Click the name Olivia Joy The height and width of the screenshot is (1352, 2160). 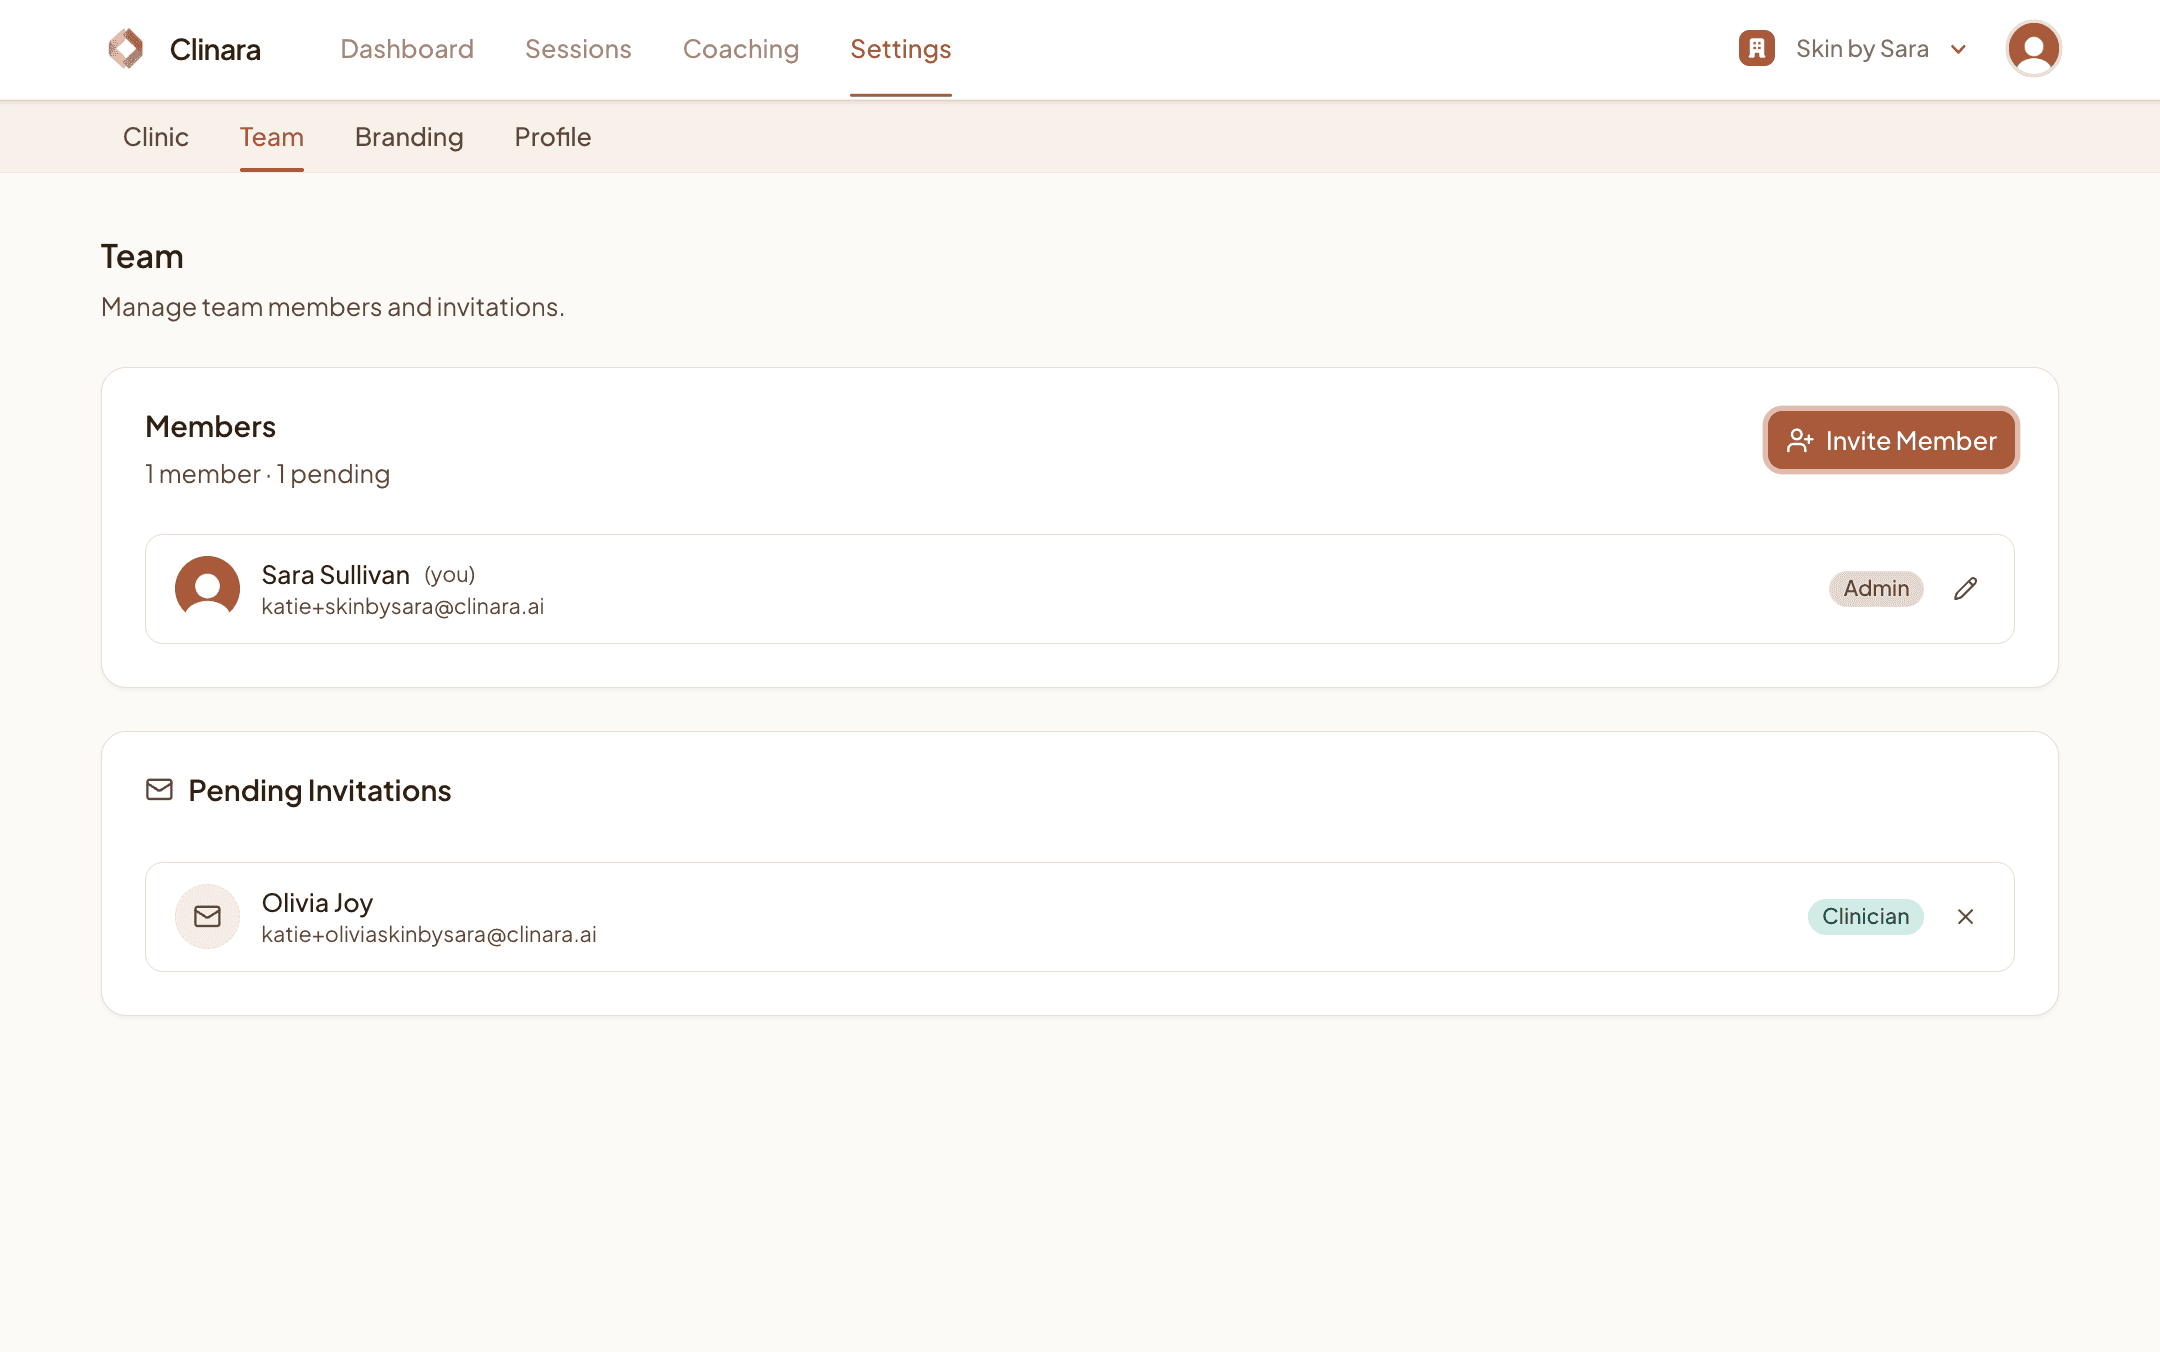(317, 902)
